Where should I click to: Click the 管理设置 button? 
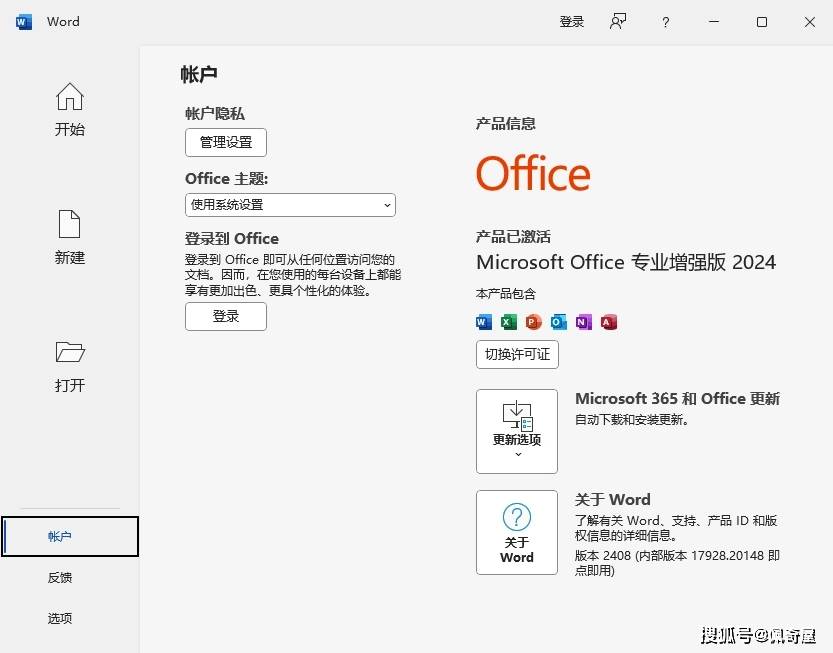pos(226,142)
